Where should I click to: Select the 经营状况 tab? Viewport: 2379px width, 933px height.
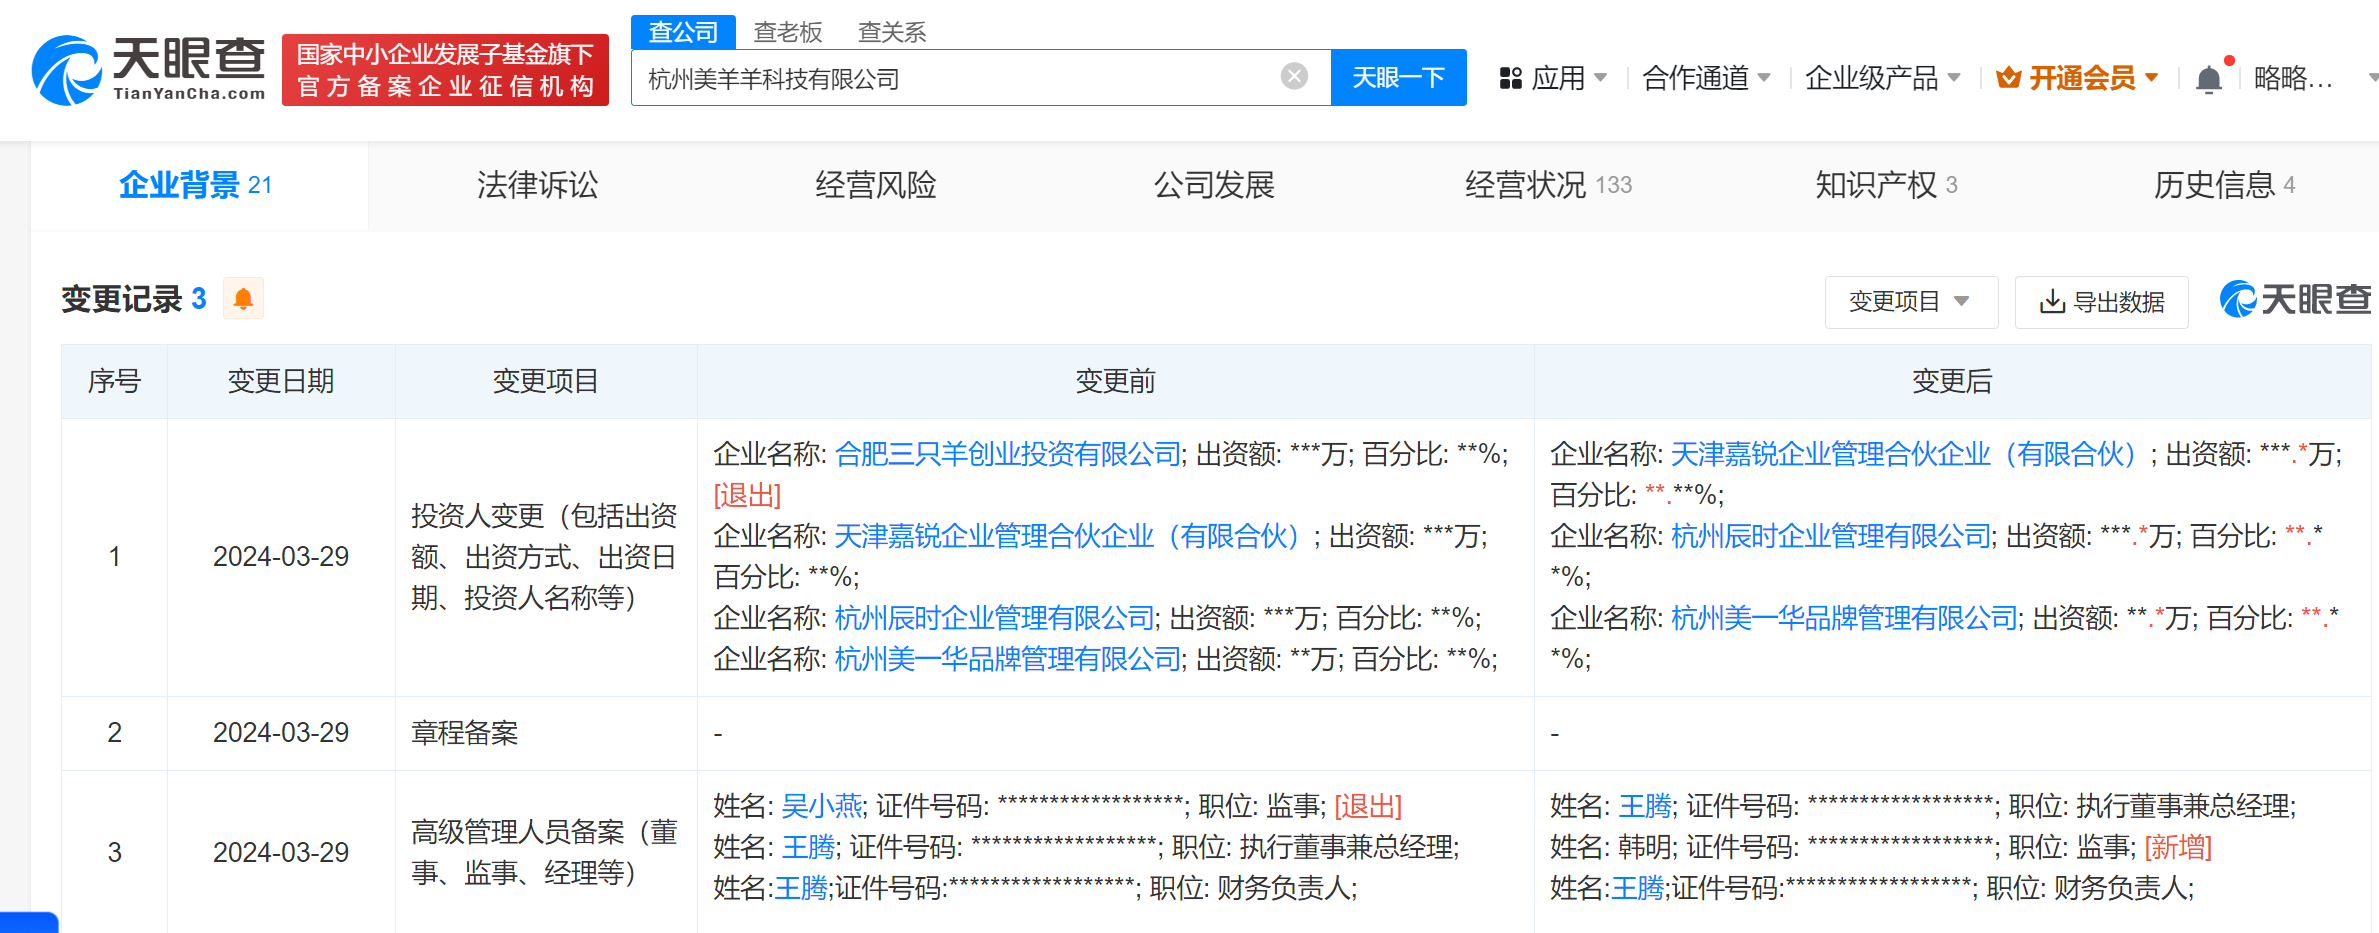(1548, 185)
